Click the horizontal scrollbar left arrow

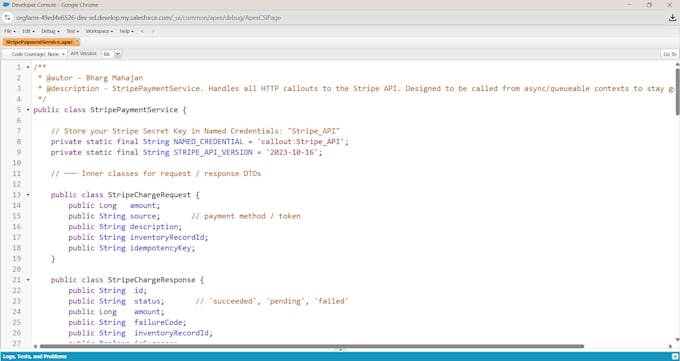pos(35,346)
